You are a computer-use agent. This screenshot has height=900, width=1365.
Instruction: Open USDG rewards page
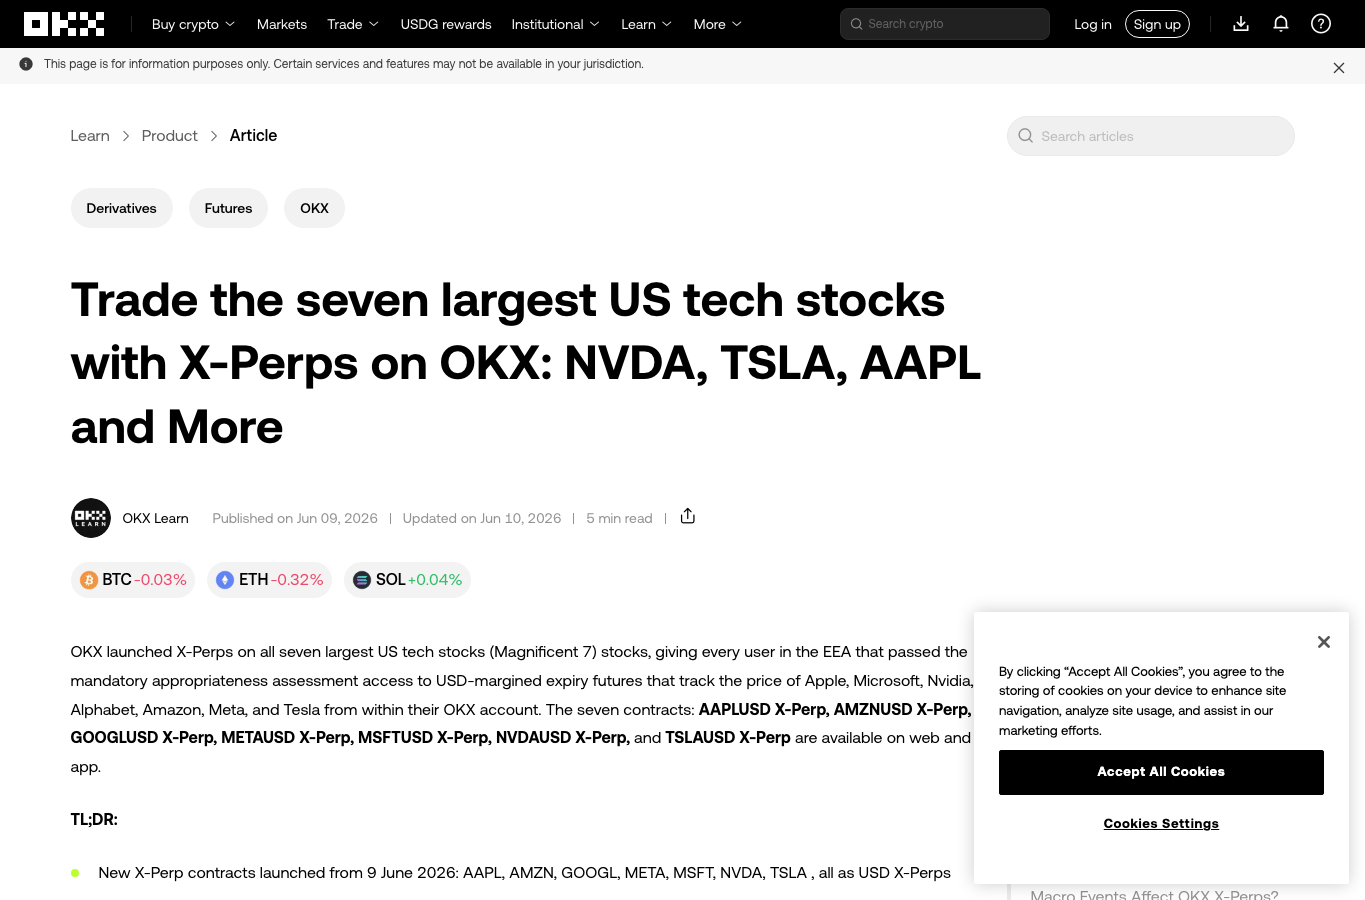point(446,24)
